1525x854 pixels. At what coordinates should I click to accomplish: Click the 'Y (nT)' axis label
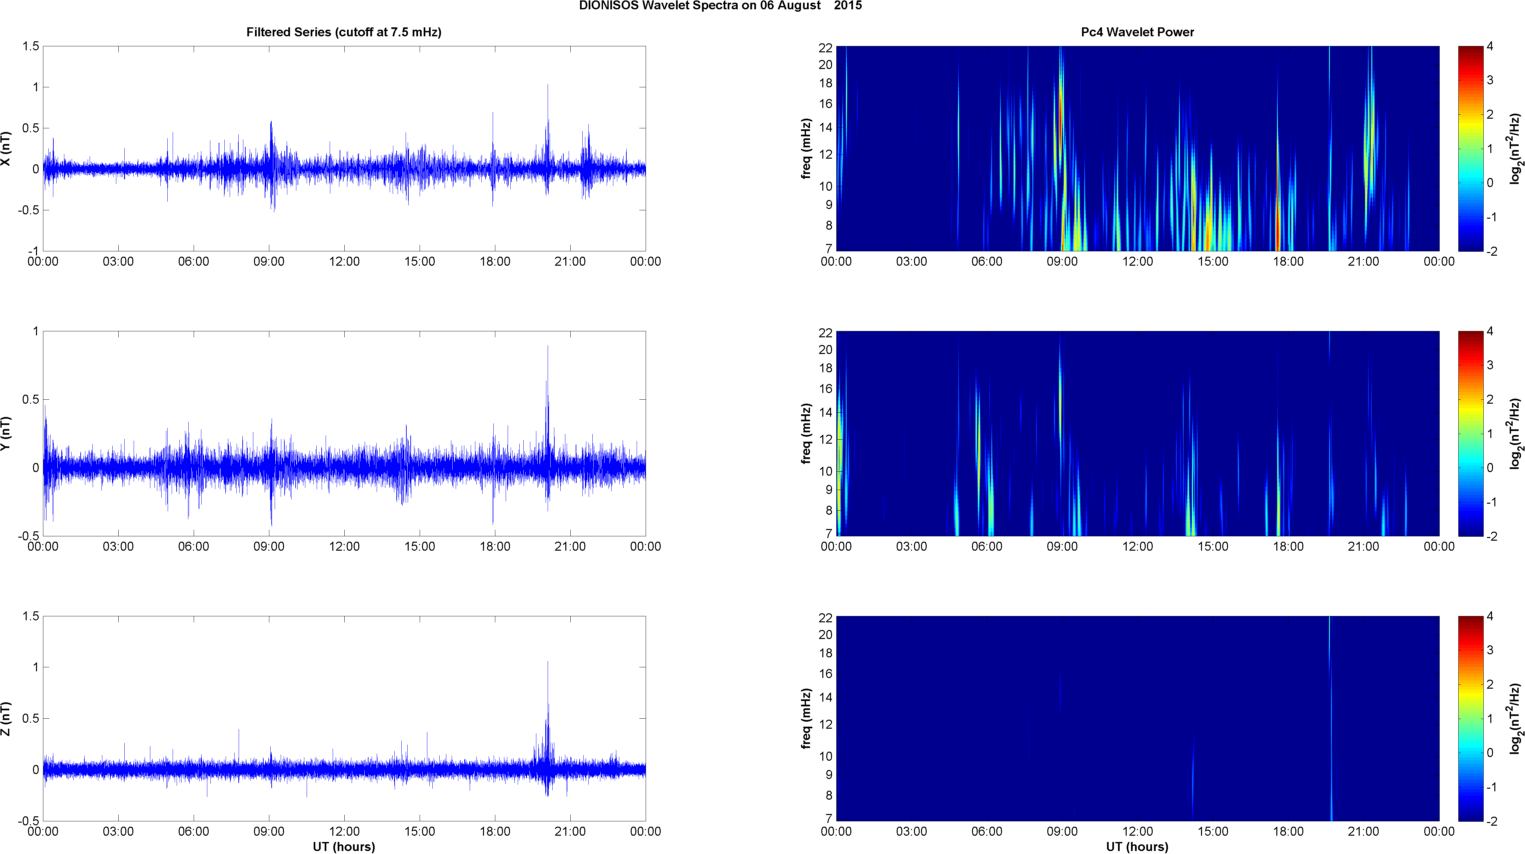tap(7, 434)
